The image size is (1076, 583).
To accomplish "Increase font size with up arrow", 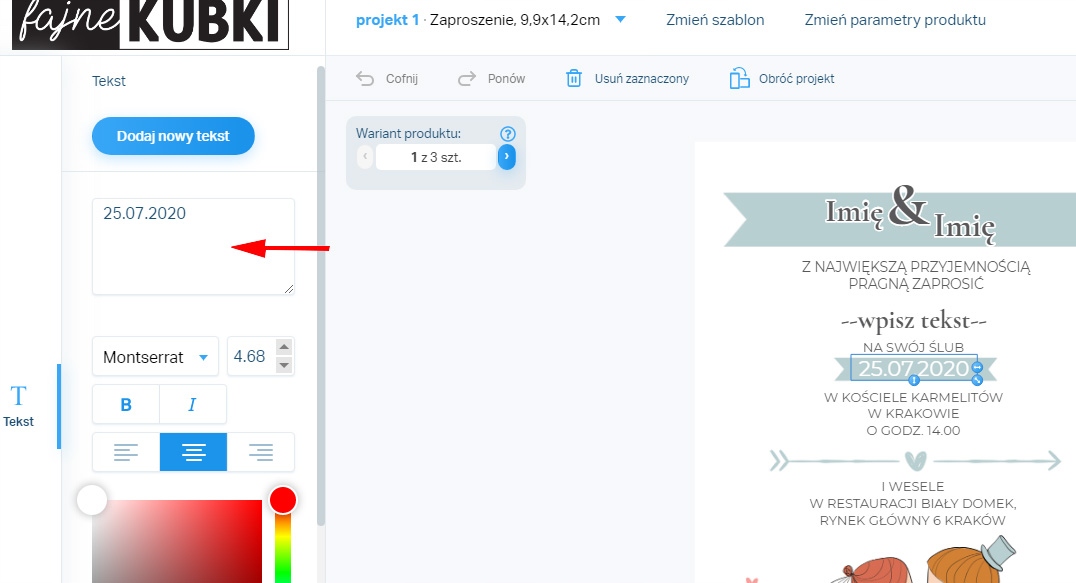I will pos(284,347).
